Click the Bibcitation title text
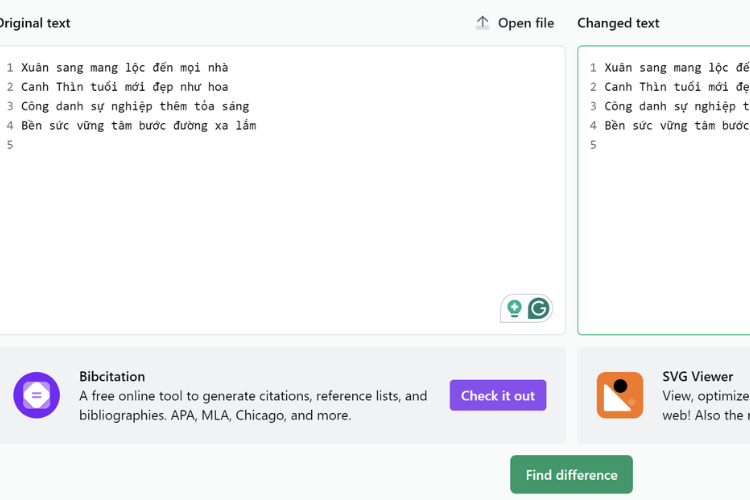750x500 pixels. click(112, 377)
